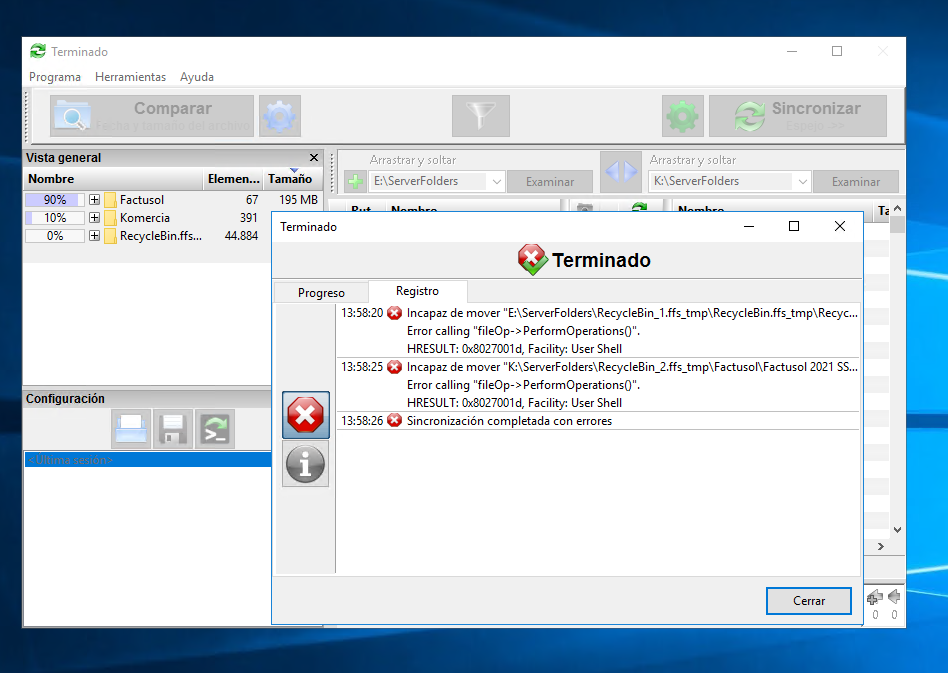Click the red error filter icon in log
This screenshot has height=673, width=948.
(305, 415)
